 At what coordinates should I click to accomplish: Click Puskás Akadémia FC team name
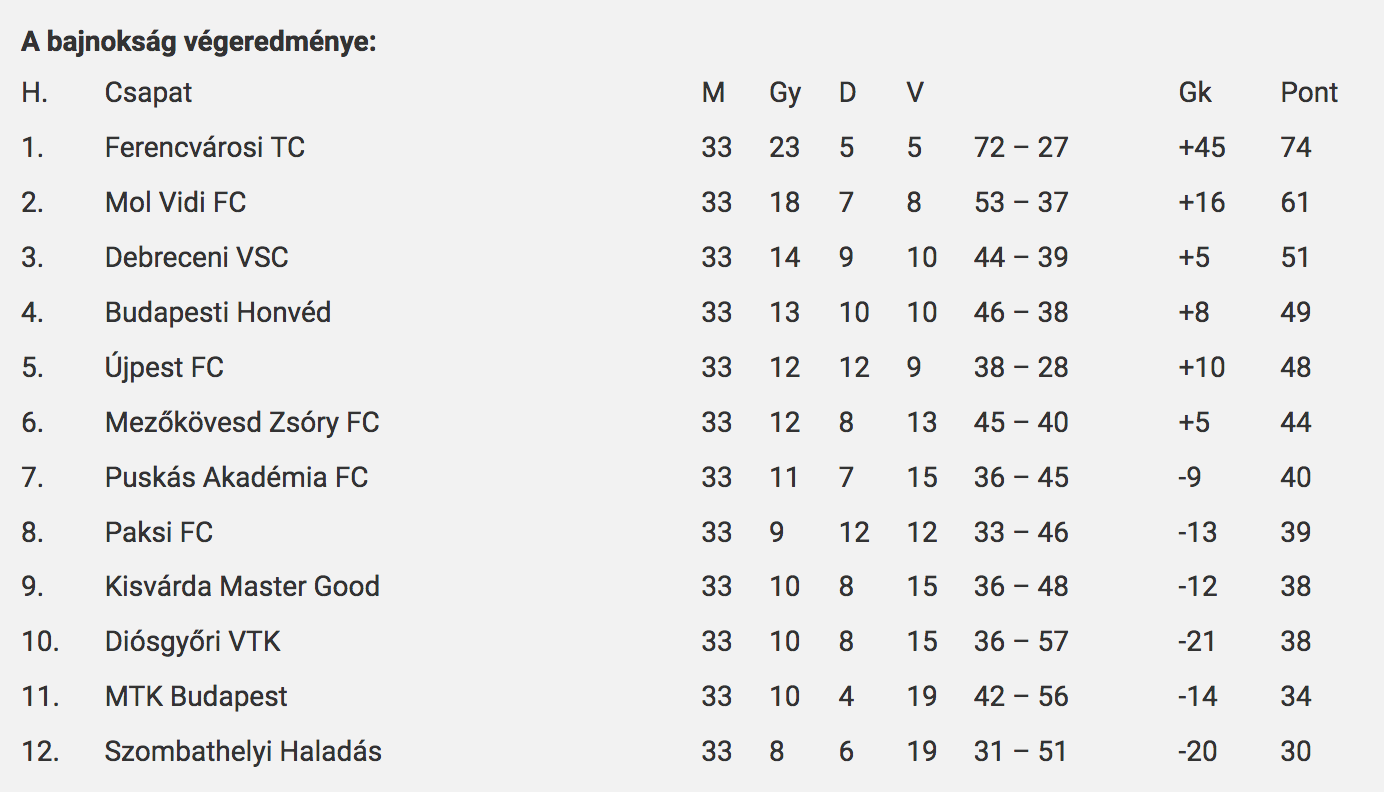click(x=236, y=478)
